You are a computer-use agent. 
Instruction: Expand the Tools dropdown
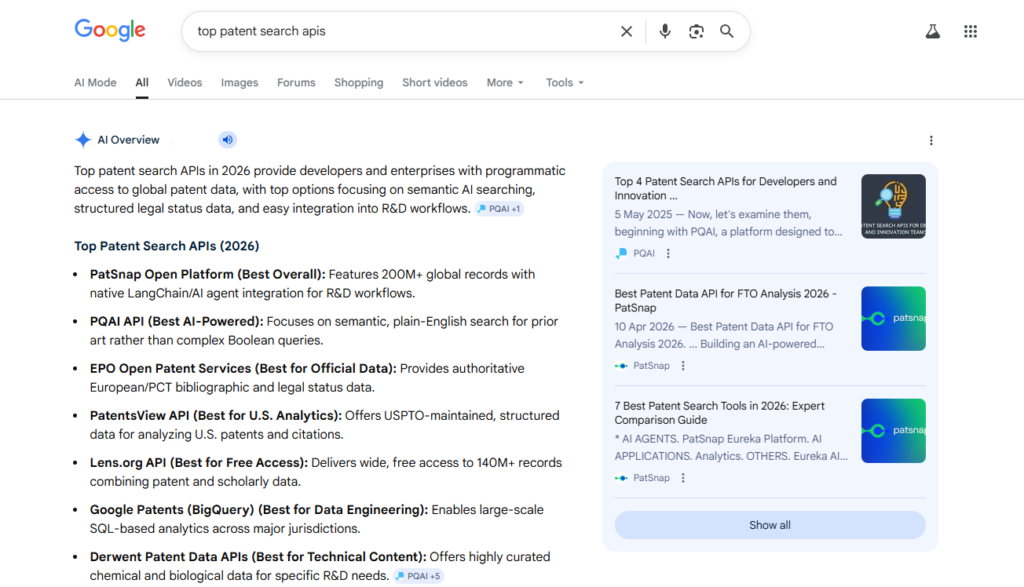565,83
